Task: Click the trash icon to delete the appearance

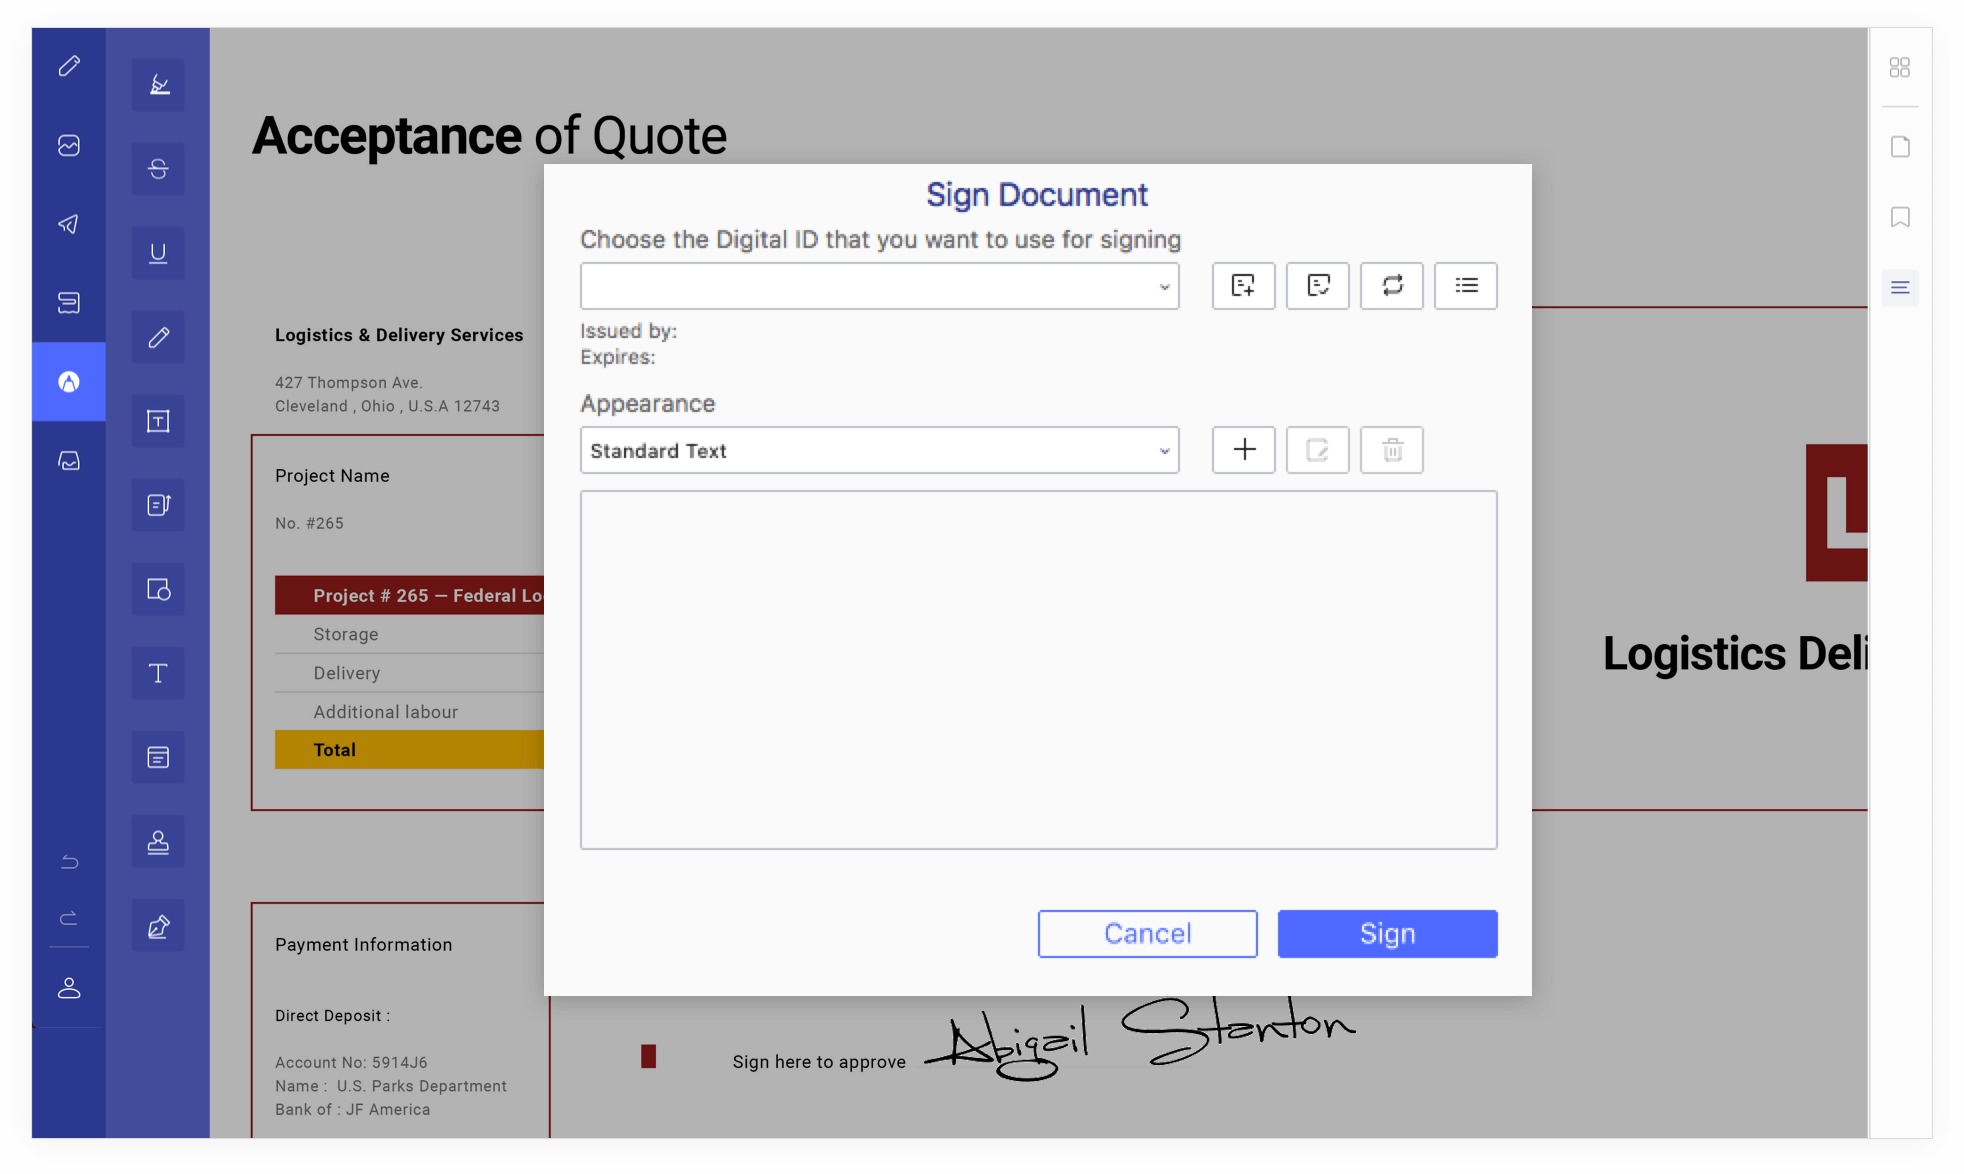Action: pyautogui.click(x=1391, y=450)
